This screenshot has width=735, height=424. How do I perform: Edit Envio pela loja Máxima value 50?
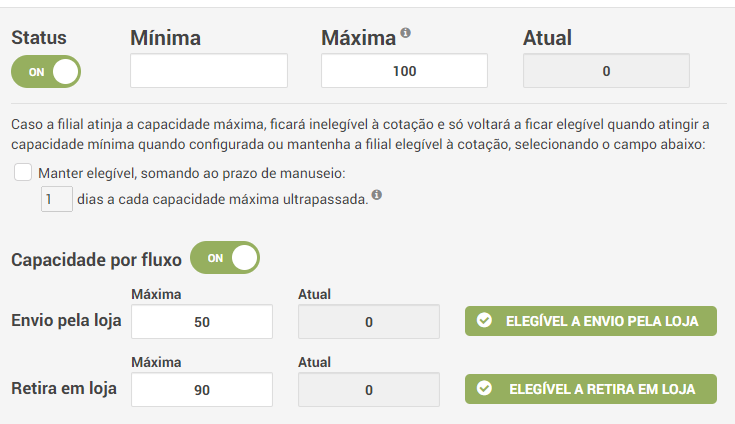pos(202,322)
